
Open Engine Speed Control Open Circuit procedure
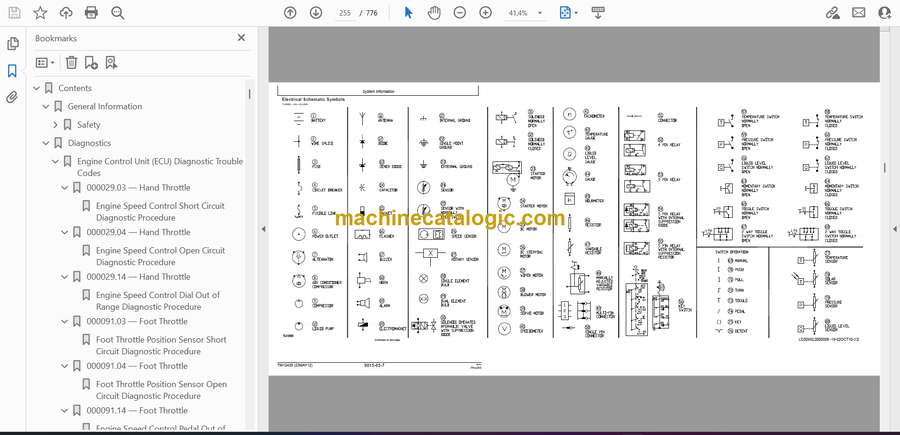pyautogui.click(x=160, y=257)
